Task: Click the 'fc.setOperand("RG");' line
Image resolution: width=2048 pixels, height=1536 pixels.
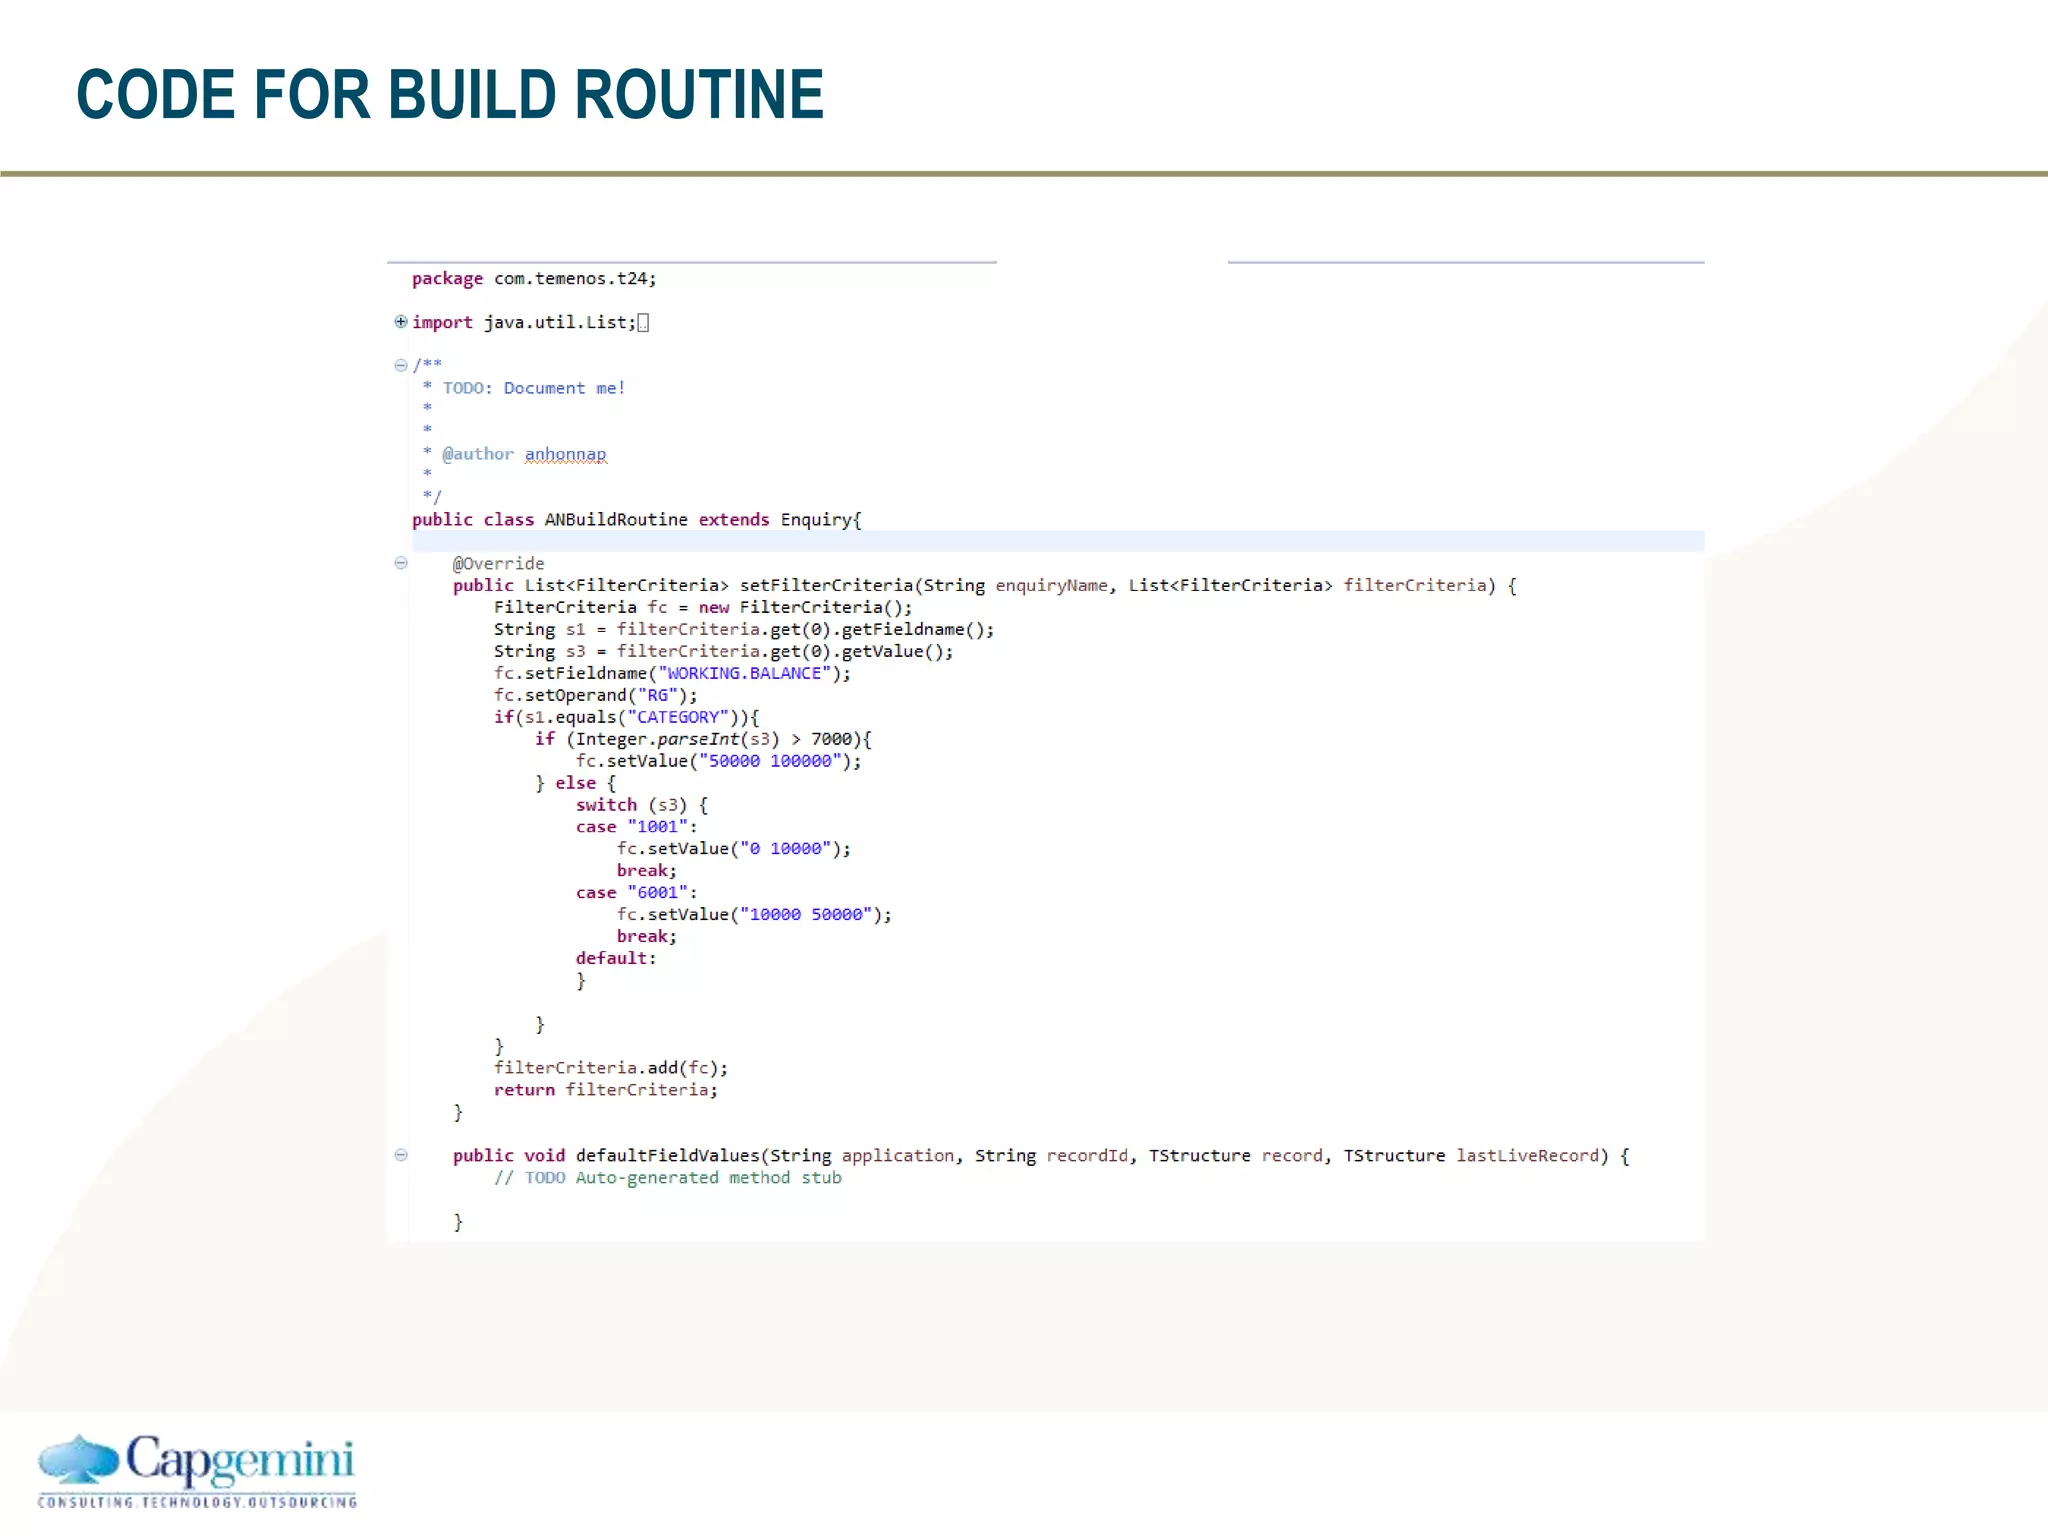Action: pos(596,695)
